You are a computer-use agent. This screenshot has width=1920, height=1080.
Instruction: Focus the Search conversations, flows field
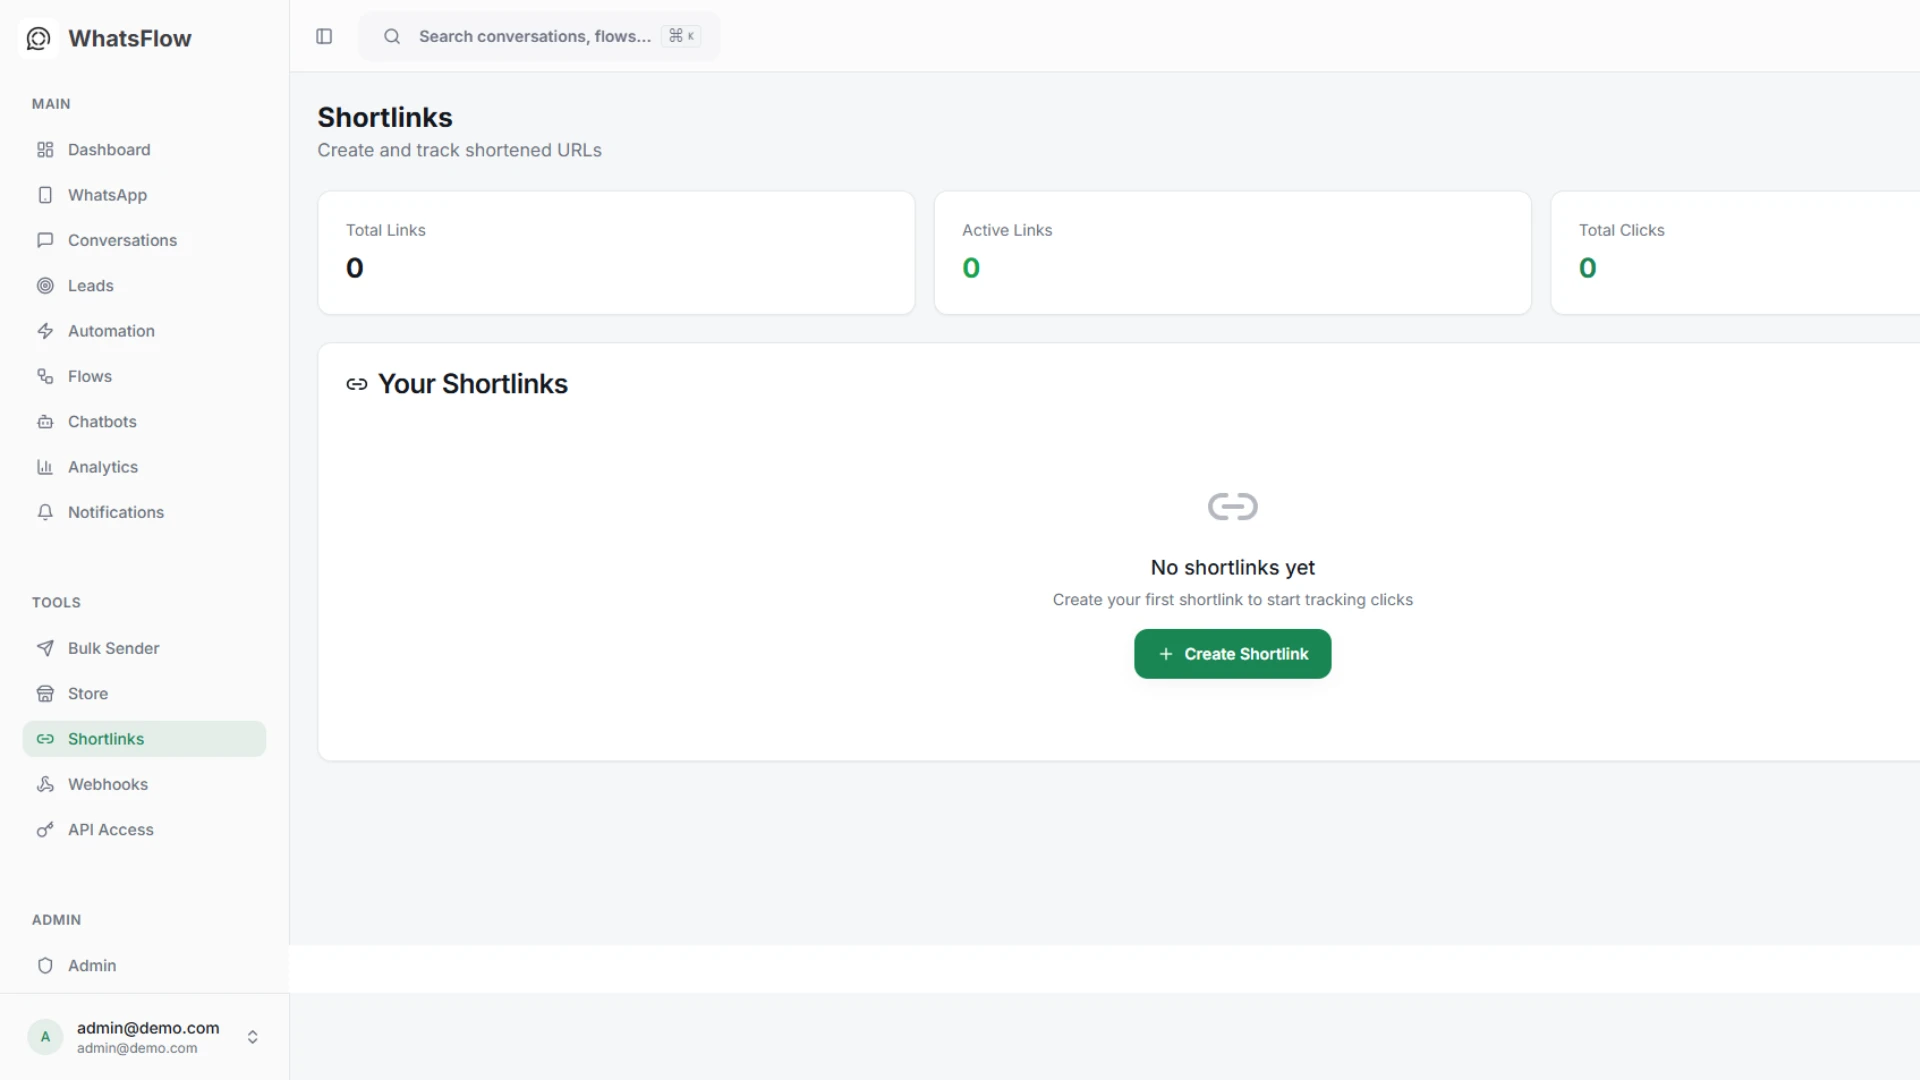coord(539,36)
